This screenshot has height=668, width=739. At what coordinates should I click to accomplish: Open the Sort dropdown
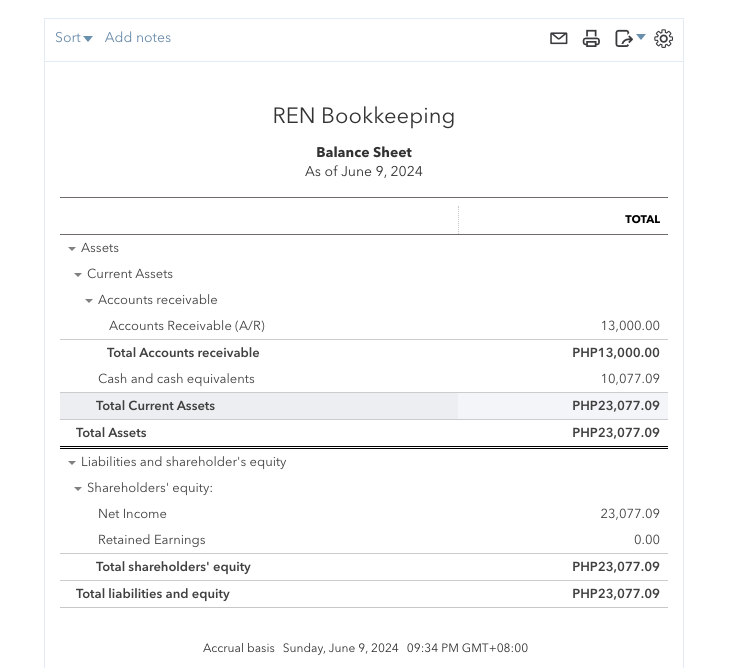point(74,38)
